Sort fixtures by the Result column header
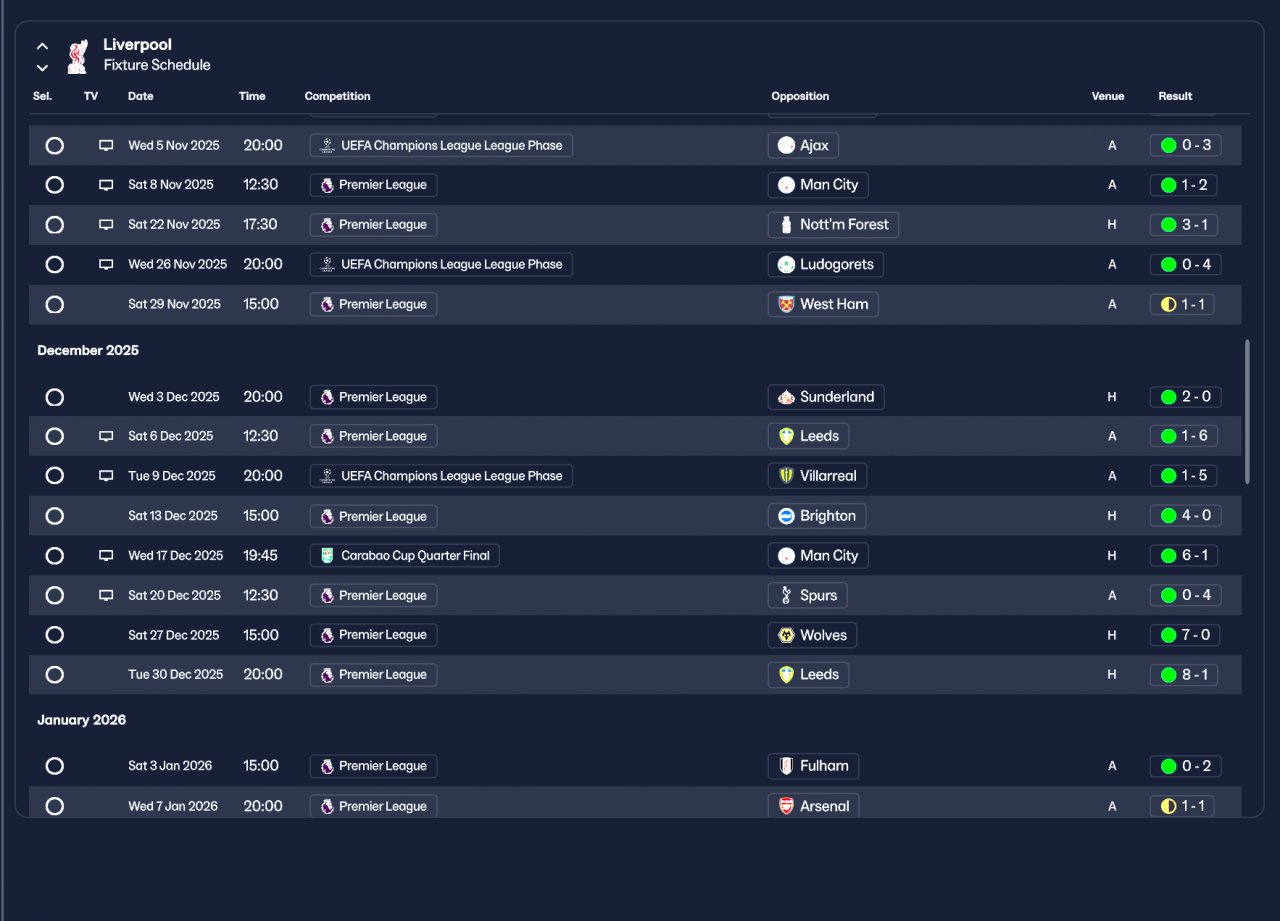1280x921 pixels. [x=1176, y=96]
